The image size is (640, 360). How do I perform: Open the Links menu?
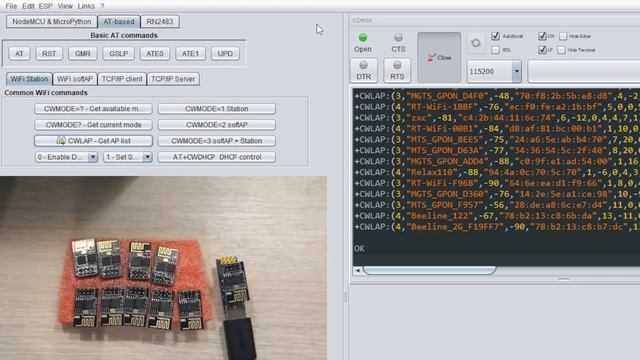86,6
